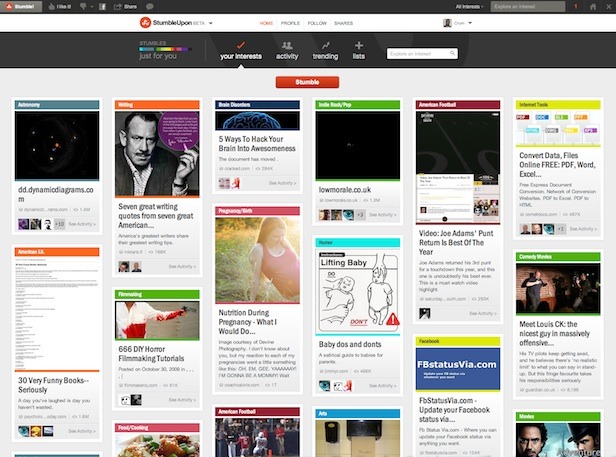Click the +1 users badge on Convert Data card

561,229
